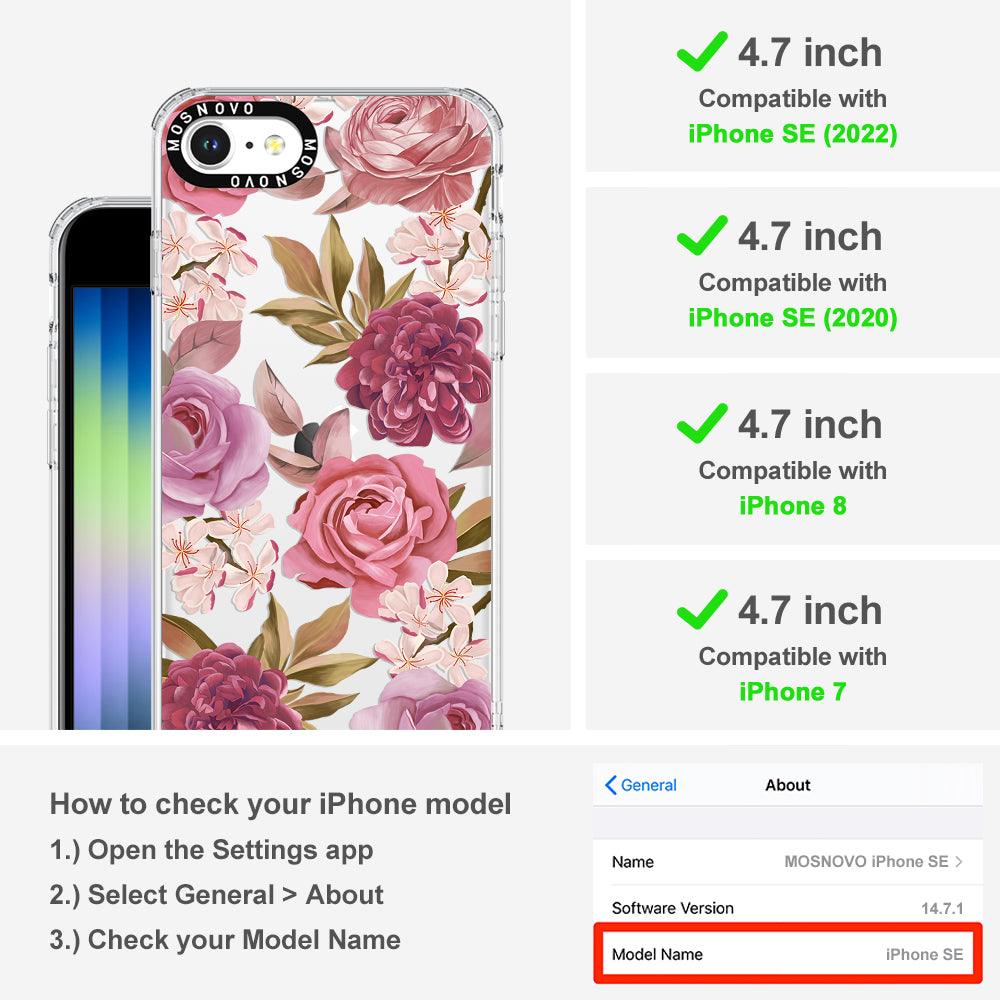The height and width of the screenshot is (1000, 1000).
Task: Select the Software Version row
Action: pos(788,908)
